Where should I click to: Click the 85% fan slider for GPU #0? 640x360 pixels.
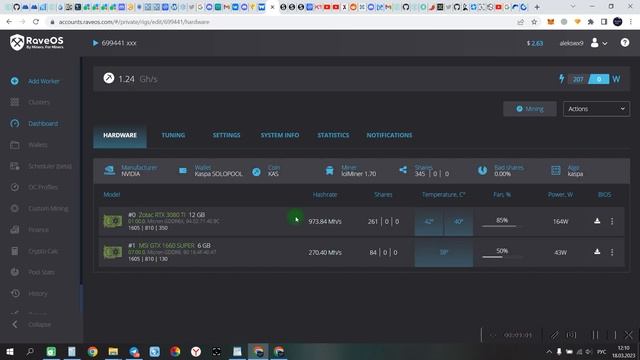point(502,225)
